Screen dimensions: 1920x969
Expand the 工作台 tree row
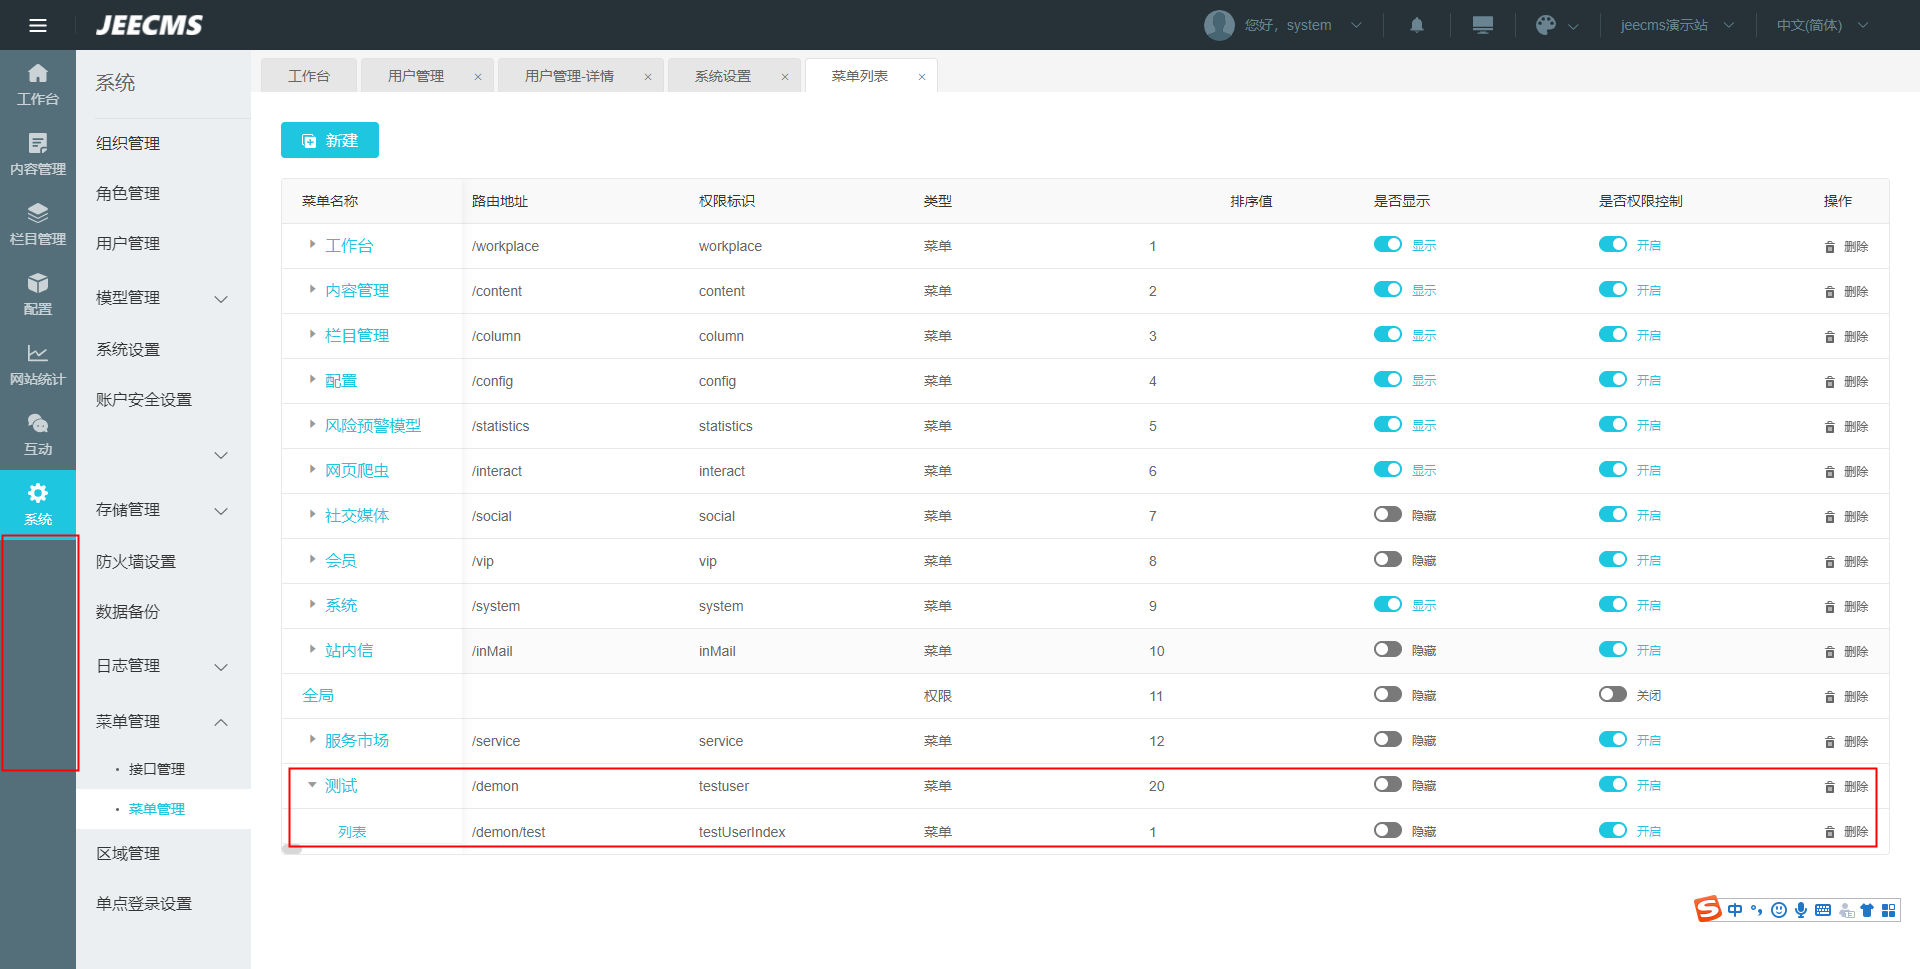click(312, 245)
